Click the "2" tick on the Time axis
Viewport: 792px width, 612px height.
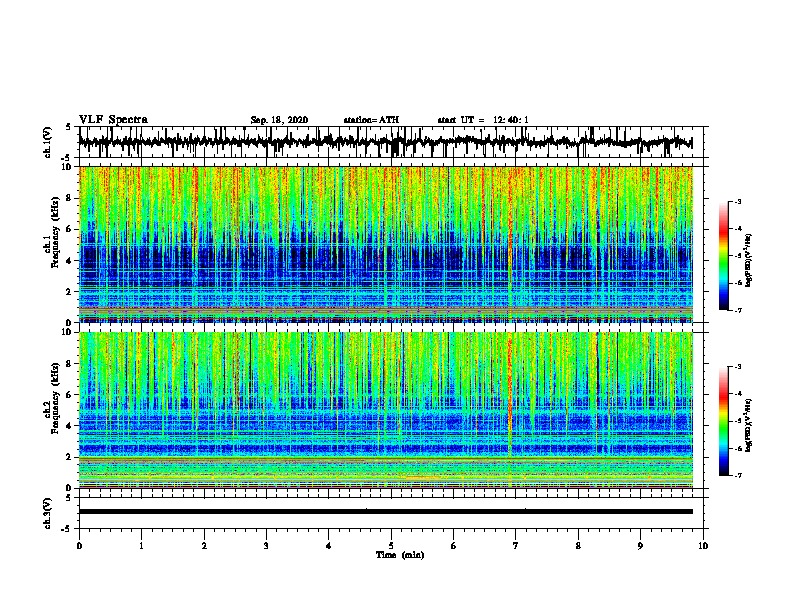pos(204,546)
